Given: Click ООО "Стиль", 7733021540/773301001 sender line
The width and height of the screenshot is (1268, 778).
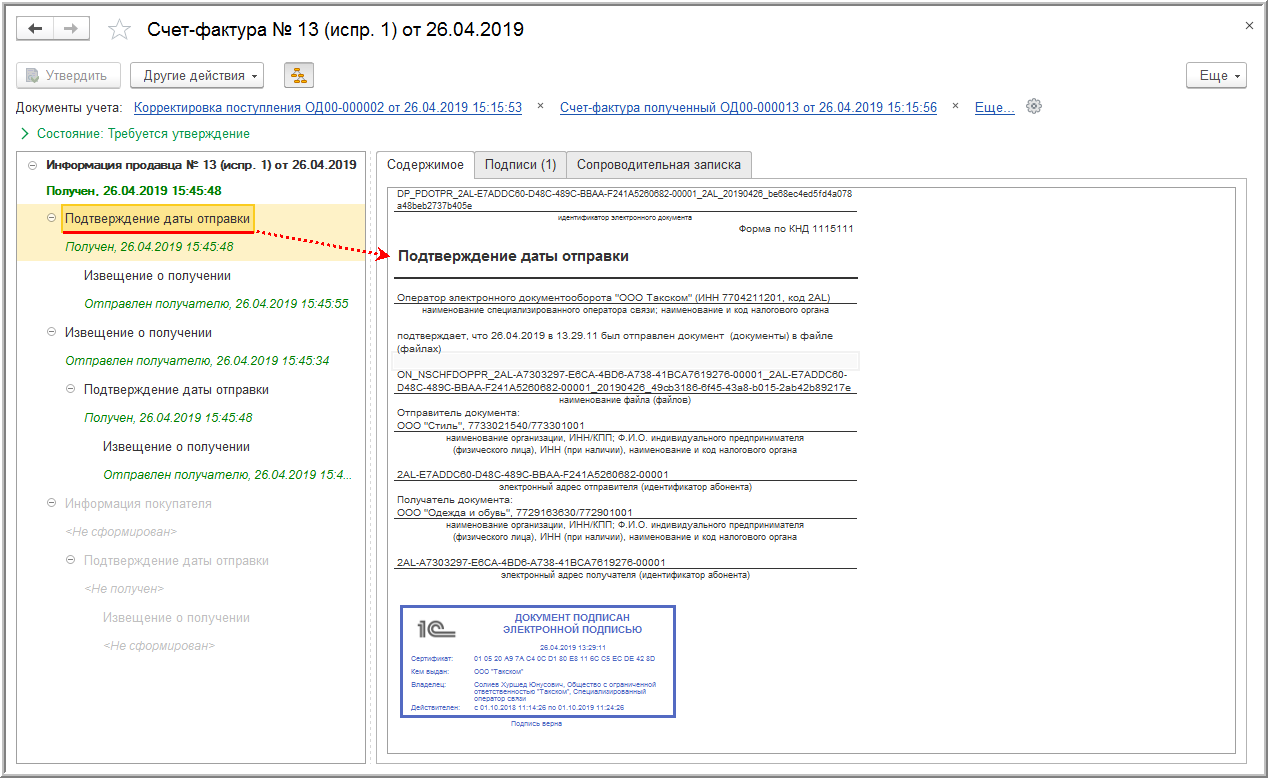Looking at the screenshot, I should click(x=491, y=425).
